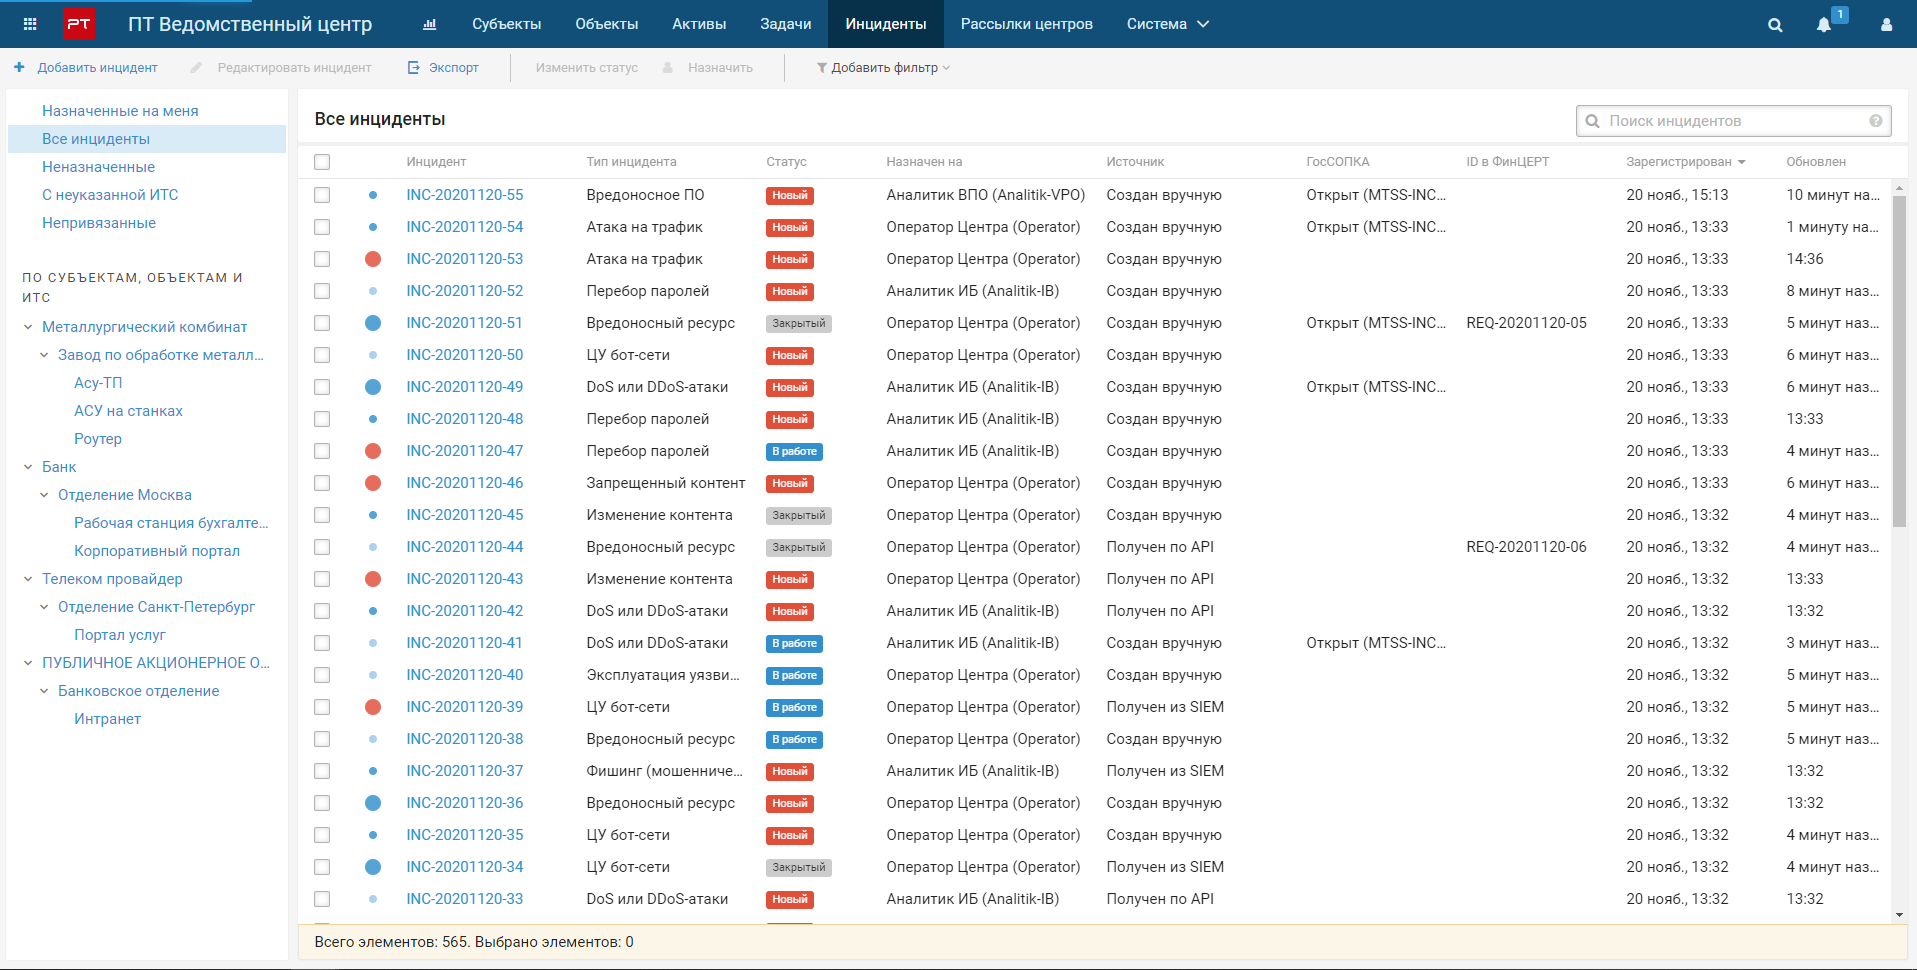Click the 'Закрытый' status badge of INC-20201120-51
Screen dimensions: 1917x970
click(799, 324)
